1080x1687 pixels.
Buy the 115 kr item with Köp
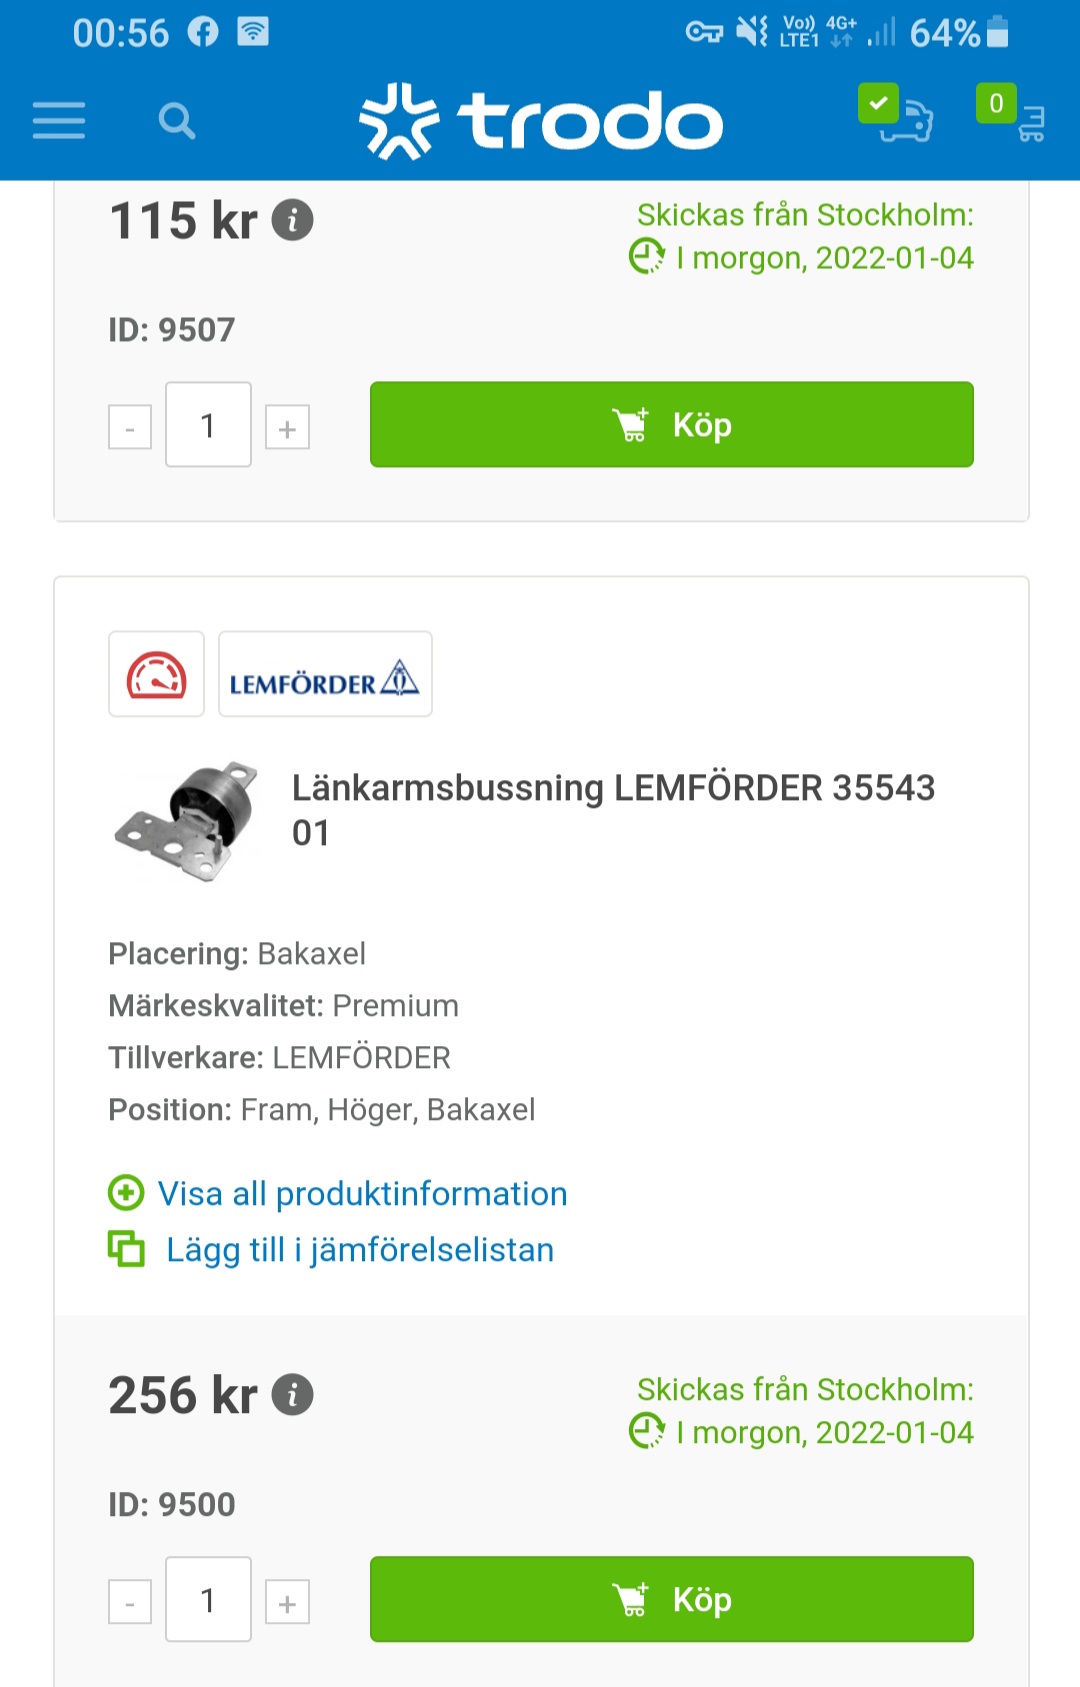[671, 425]
